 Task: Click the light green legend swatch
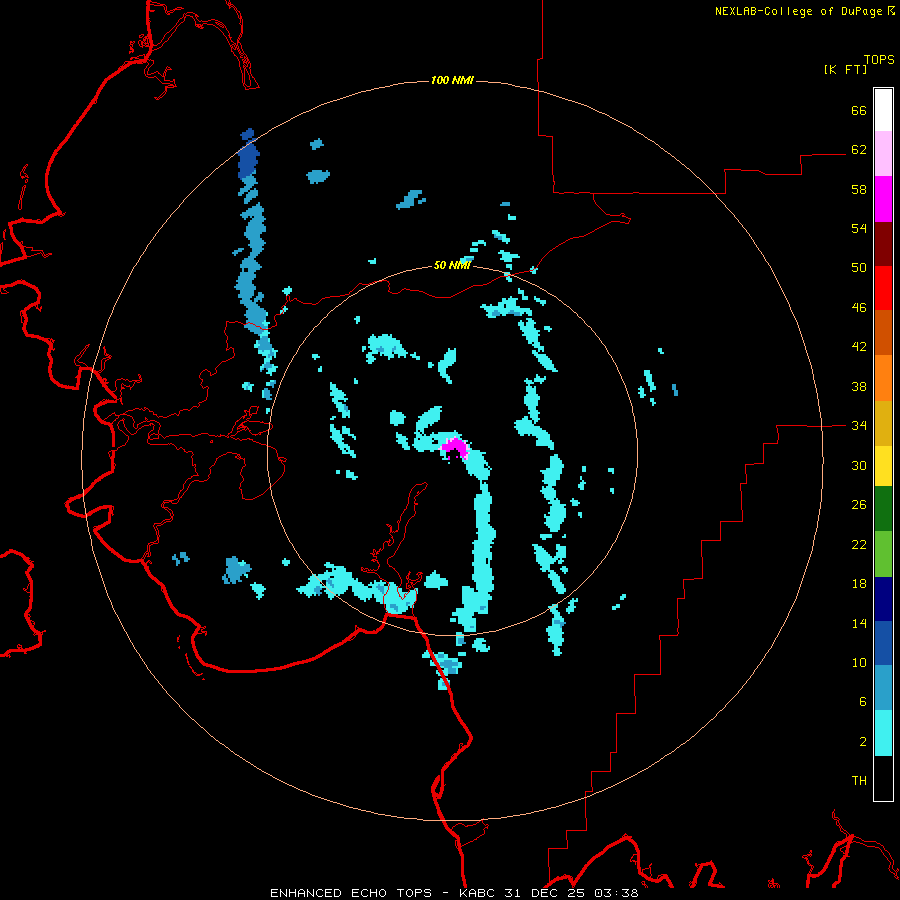click(883, 554)
